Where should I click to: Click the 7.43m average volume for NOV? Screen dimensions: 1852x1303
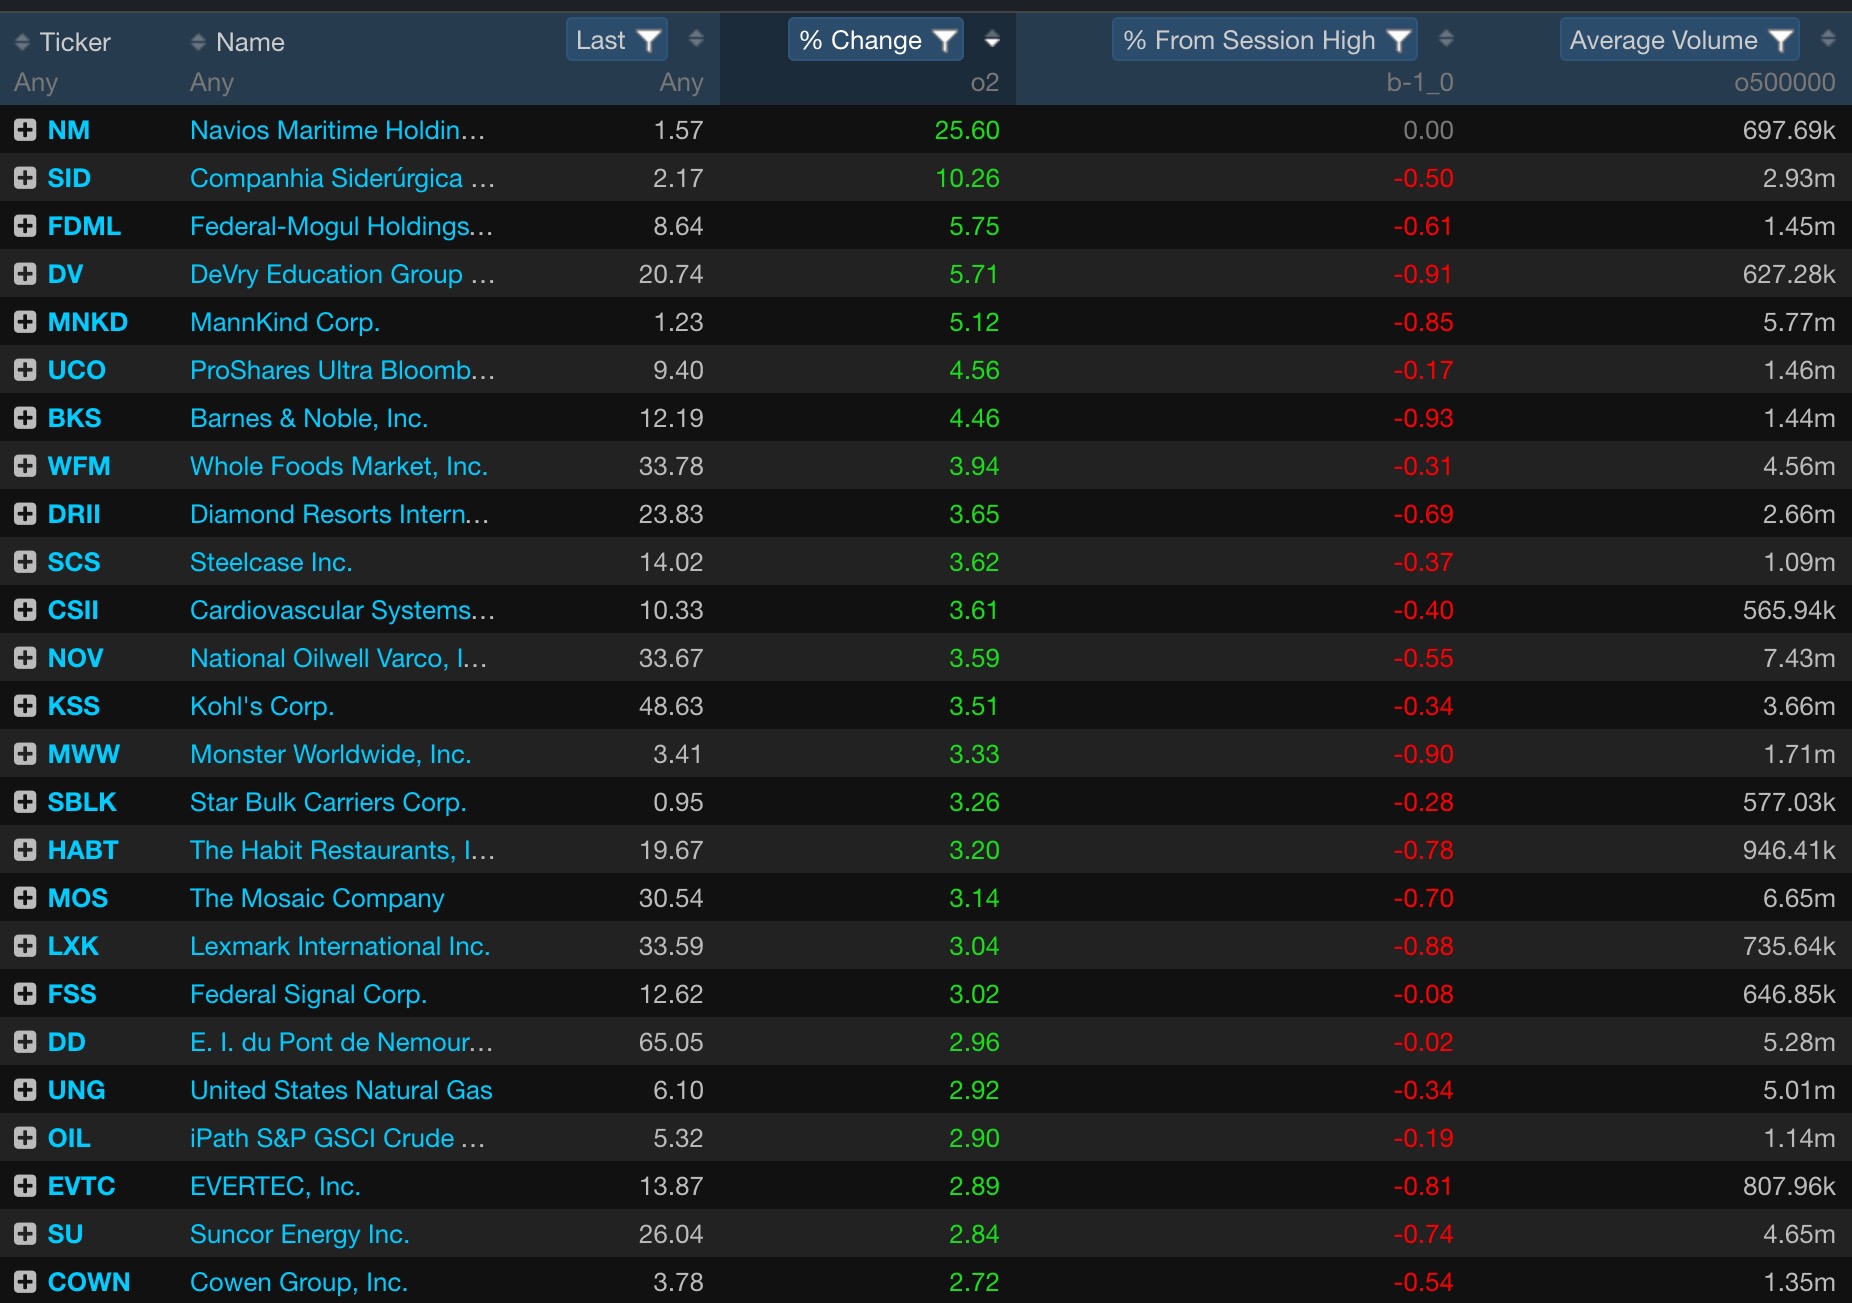pyautogui.click(x=1799, y=658)
